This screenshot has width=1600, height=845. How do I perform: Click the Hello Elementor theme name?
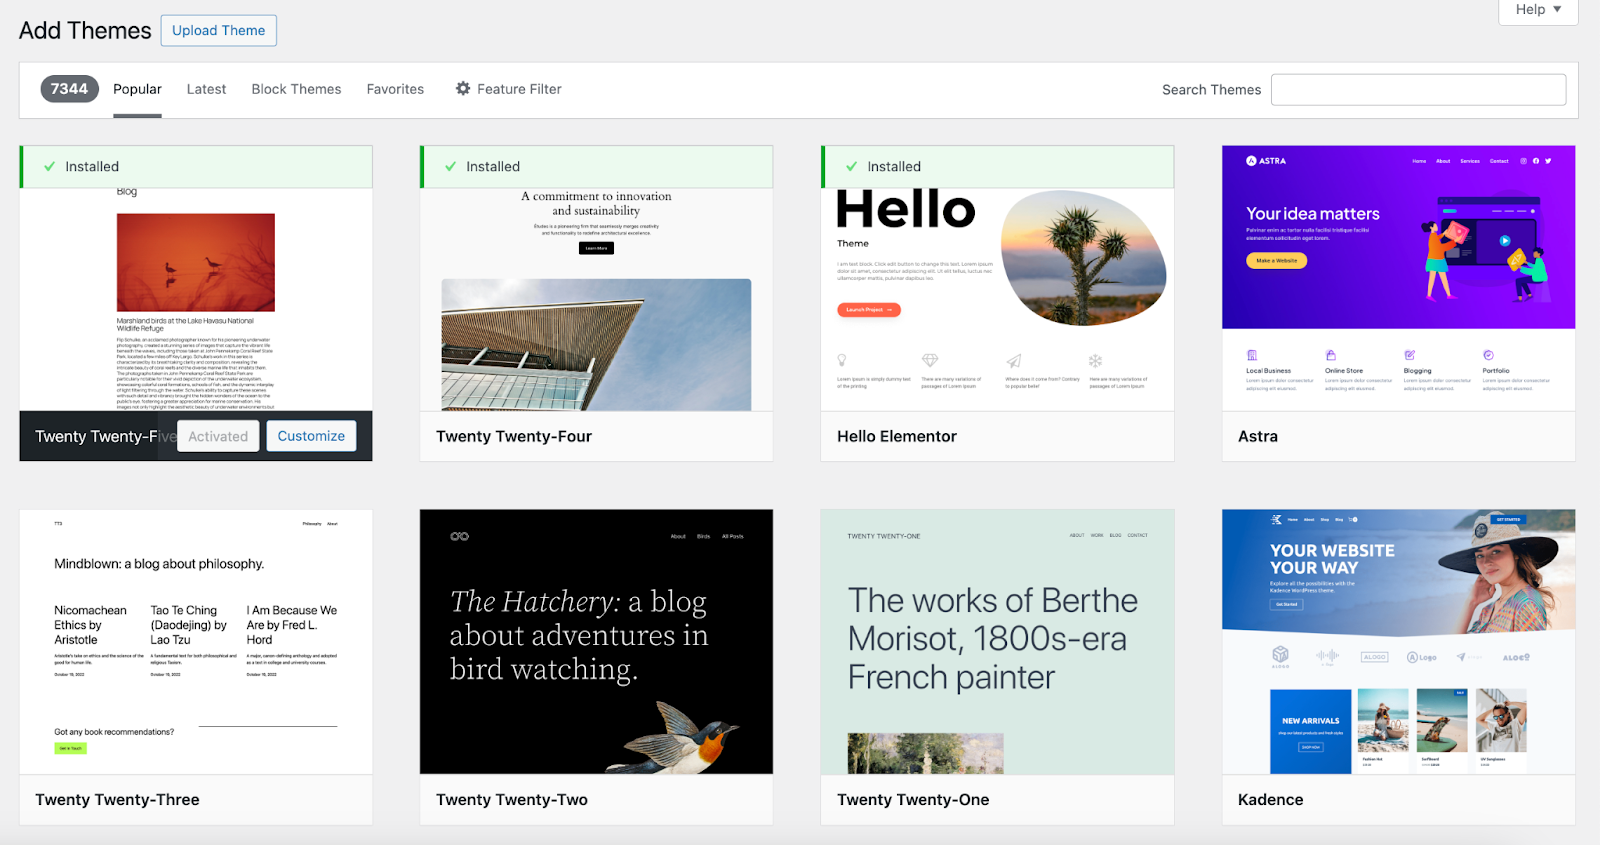[x=897, y=436]
